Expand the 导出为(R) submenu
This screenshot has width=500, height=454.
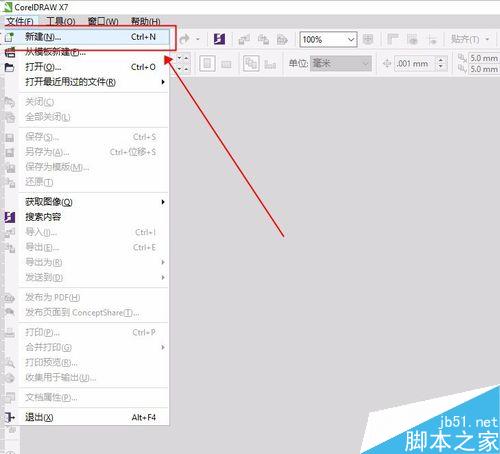pyautogui.click(x=87, y=262)
